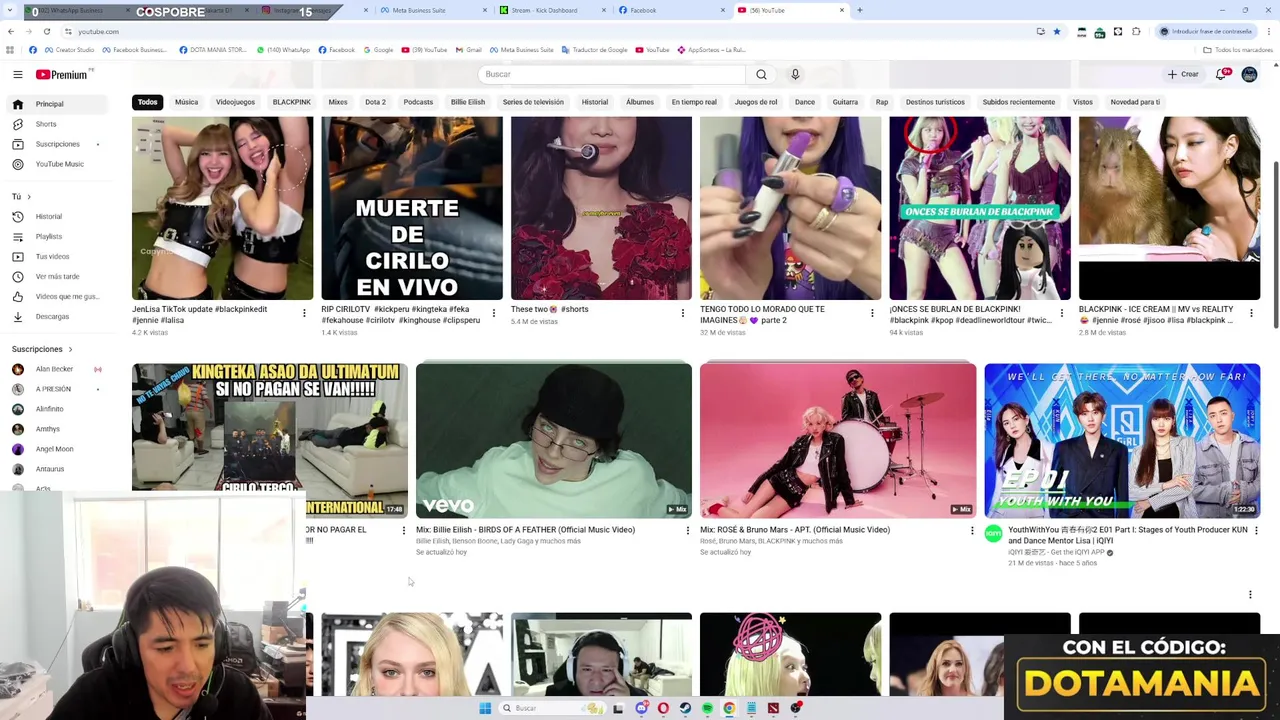The image size is (1280, 720).
Task: Open Tus videos in sidebar
Action: (x=55, y=256)
